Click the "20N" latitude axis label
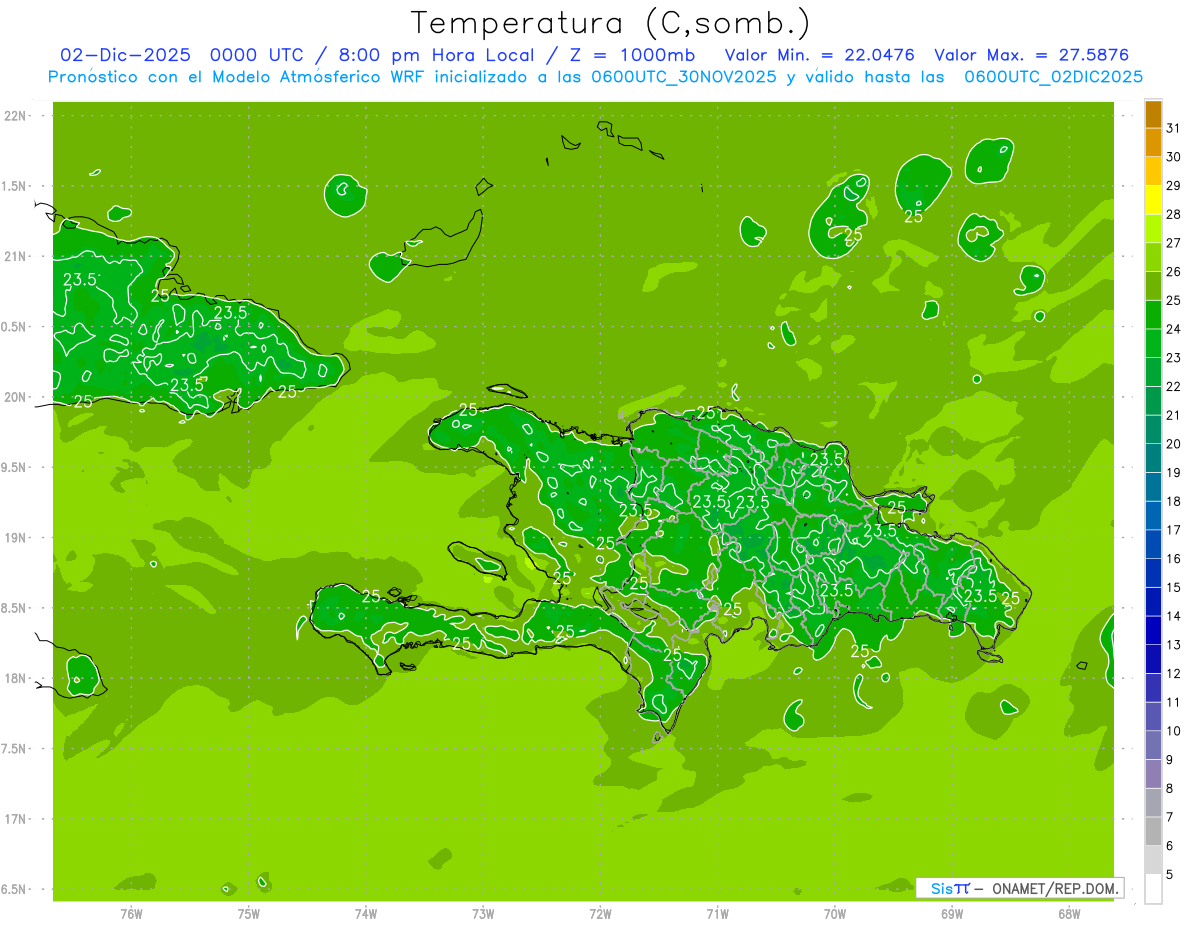 [x=17, y=397]
